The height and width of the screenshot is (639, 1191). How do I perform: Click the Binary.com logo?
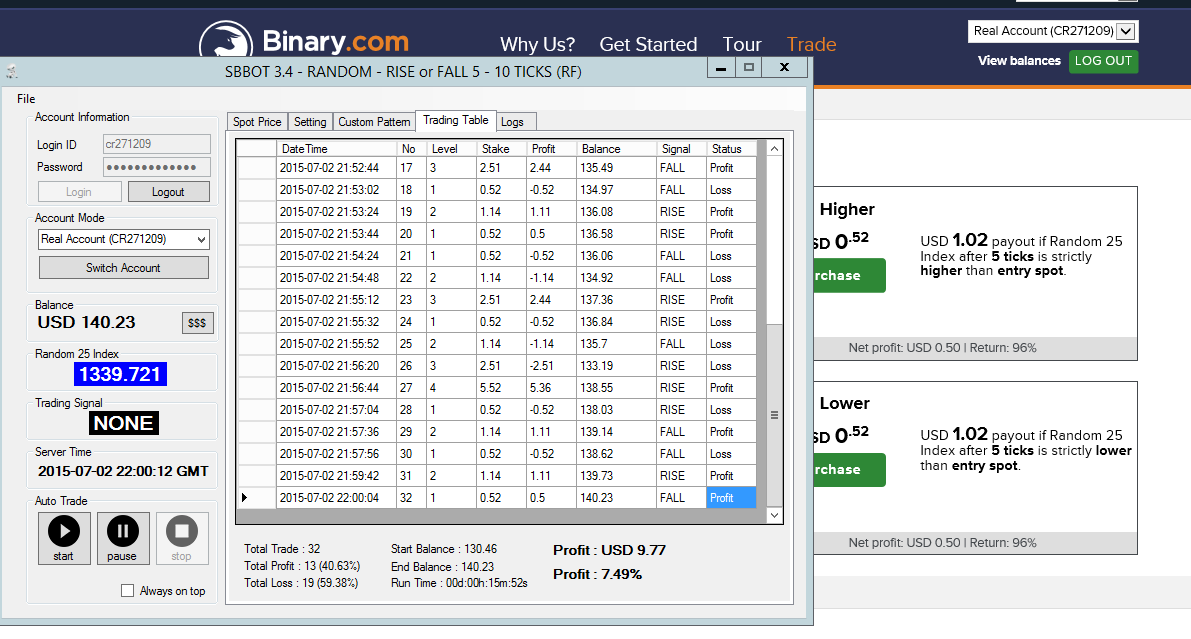304,40
